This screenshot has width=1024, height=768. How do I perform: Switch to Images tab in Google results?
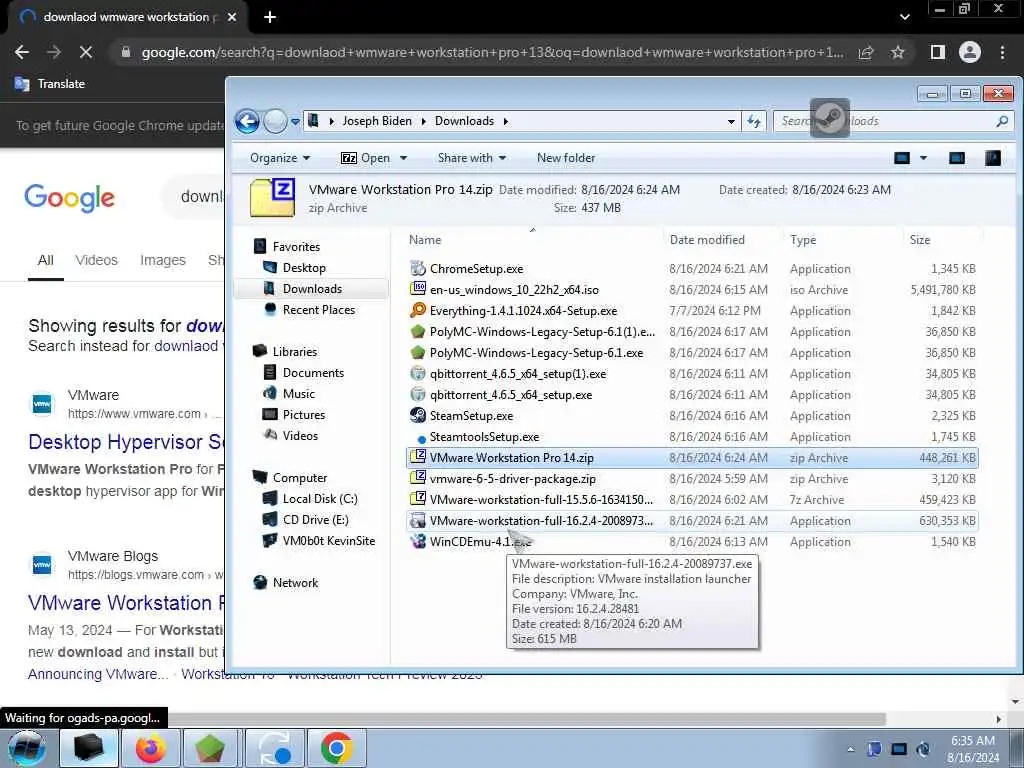click(x=163, y=260)
